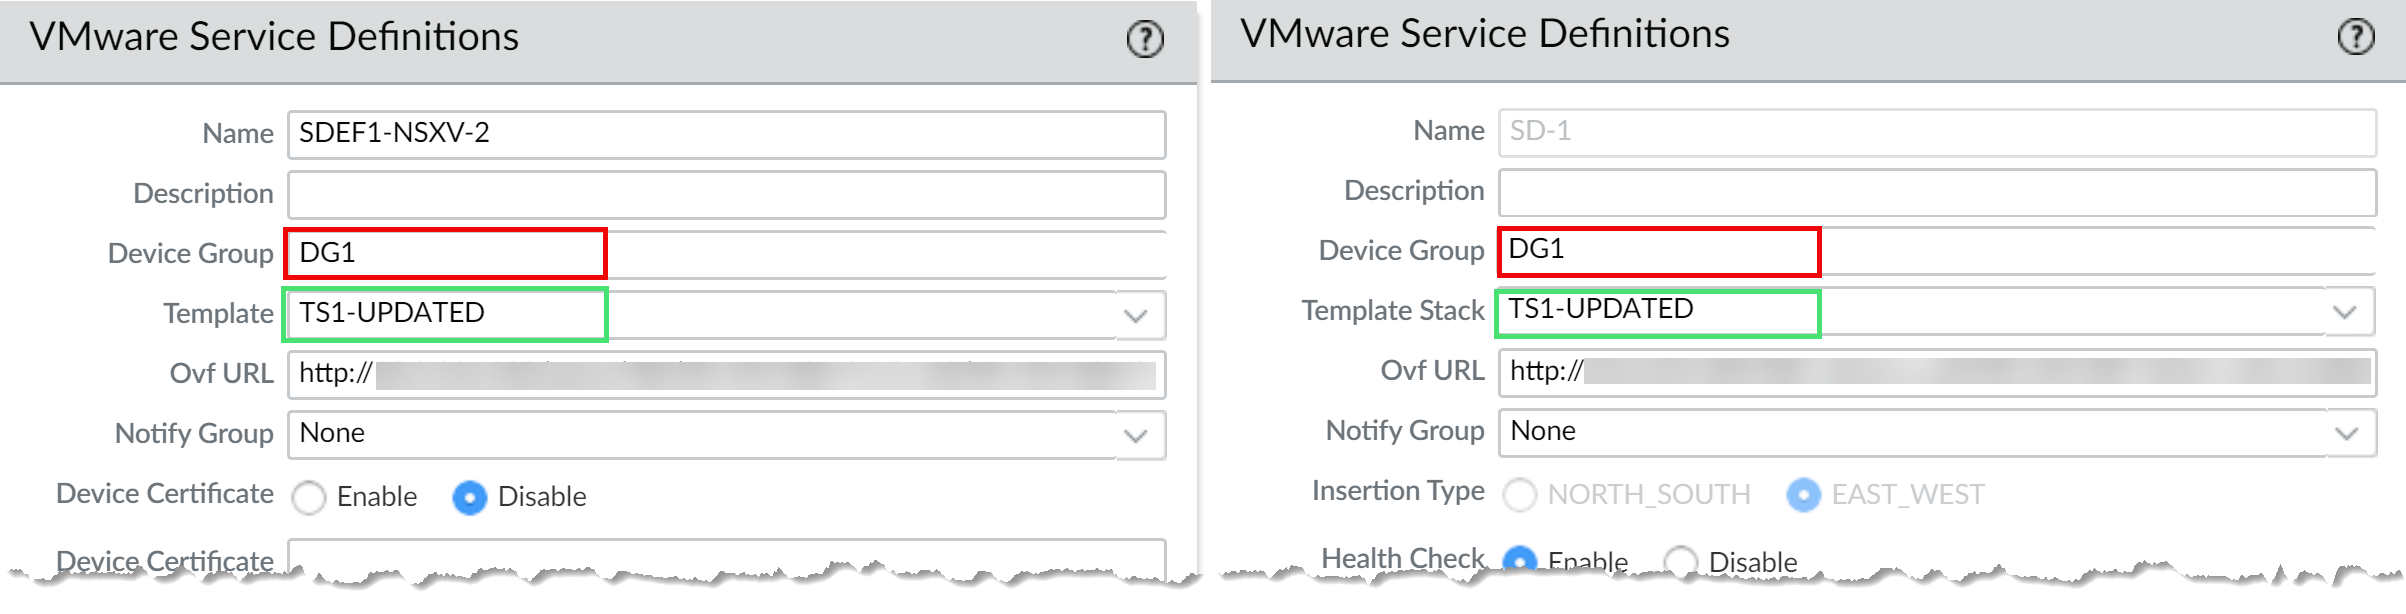
Task: Expand Template Stack dropdown arrow
Action: click(2345, 312)
